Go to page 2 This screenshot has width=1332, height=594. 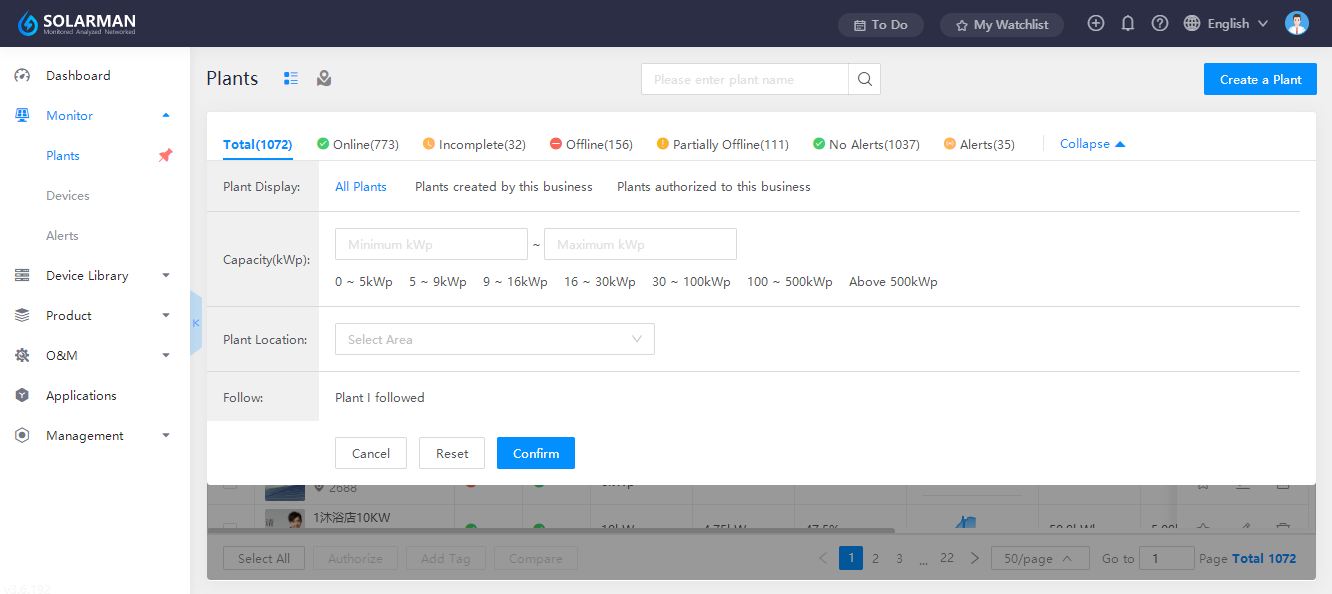[x=875, y=558]
